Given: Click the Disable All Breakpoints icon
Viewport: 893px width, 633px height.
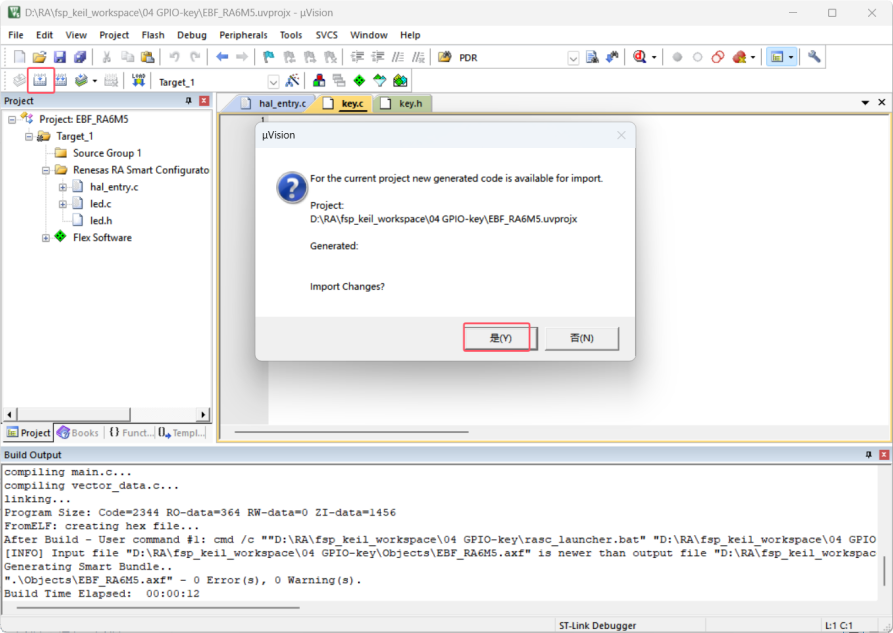Looking at the screenshot, I should (718, 57).
